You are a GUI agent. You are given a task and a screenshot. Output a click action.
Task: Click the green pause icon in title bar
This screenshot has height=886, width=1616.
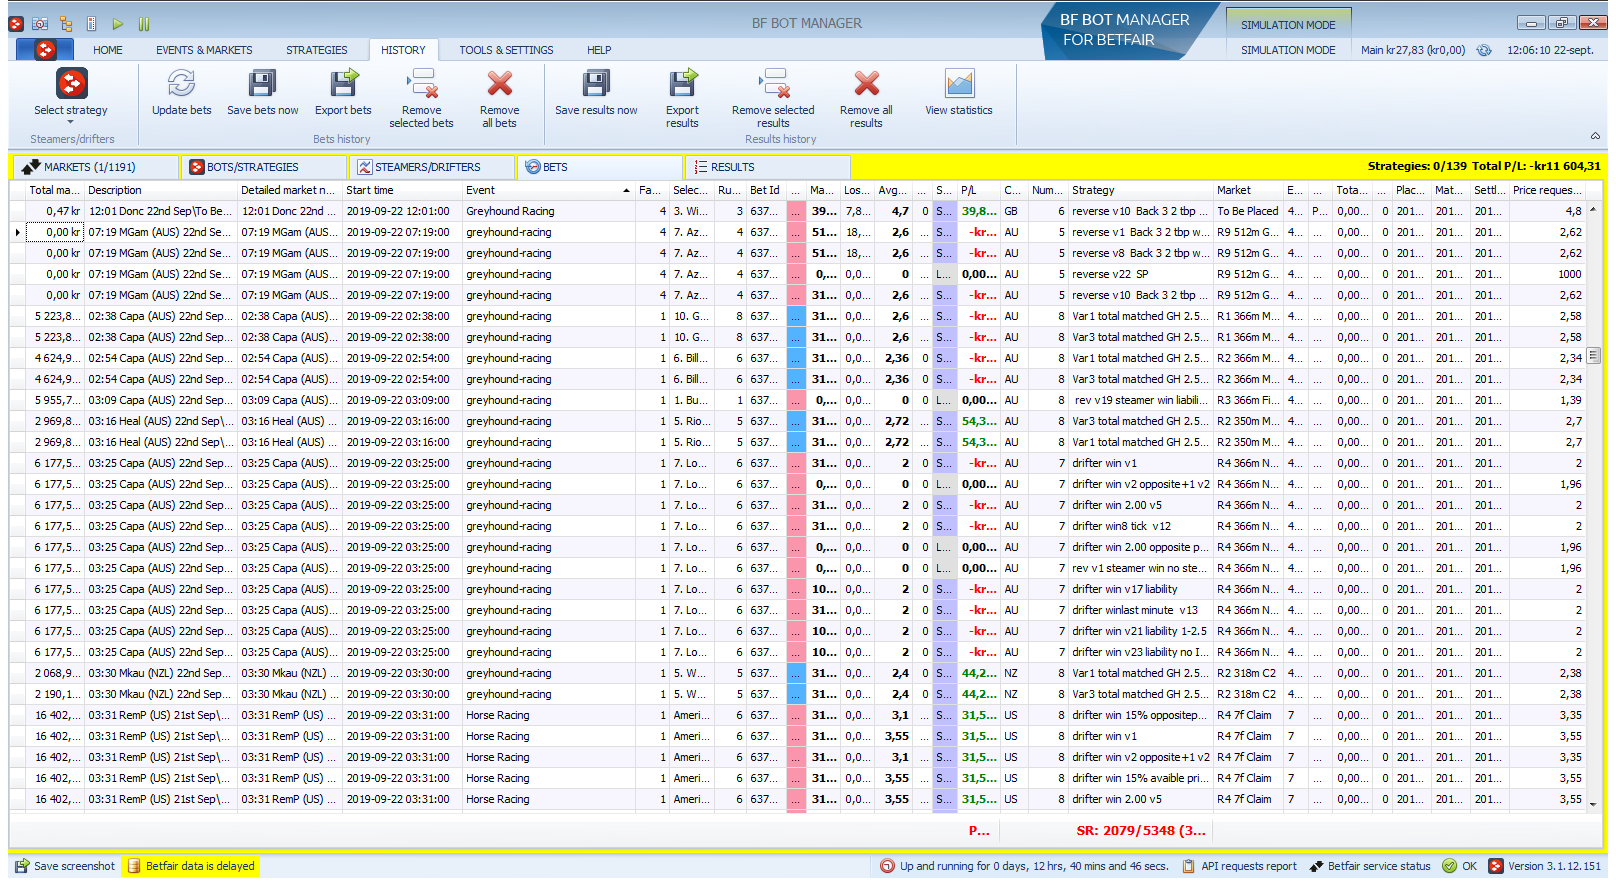144,23
